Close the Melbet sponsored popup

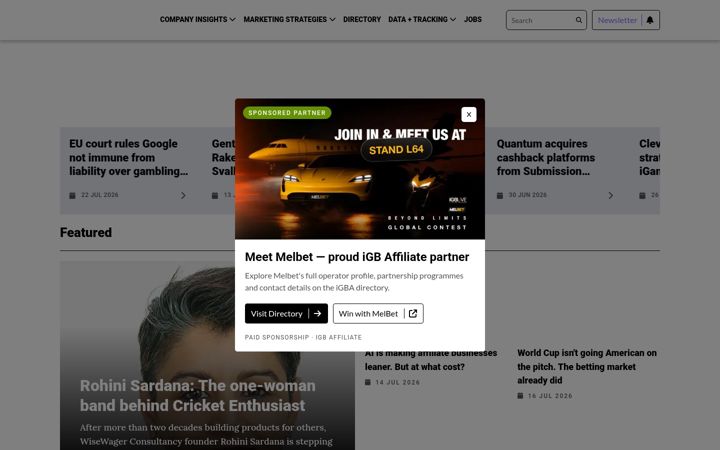[468, 114]
